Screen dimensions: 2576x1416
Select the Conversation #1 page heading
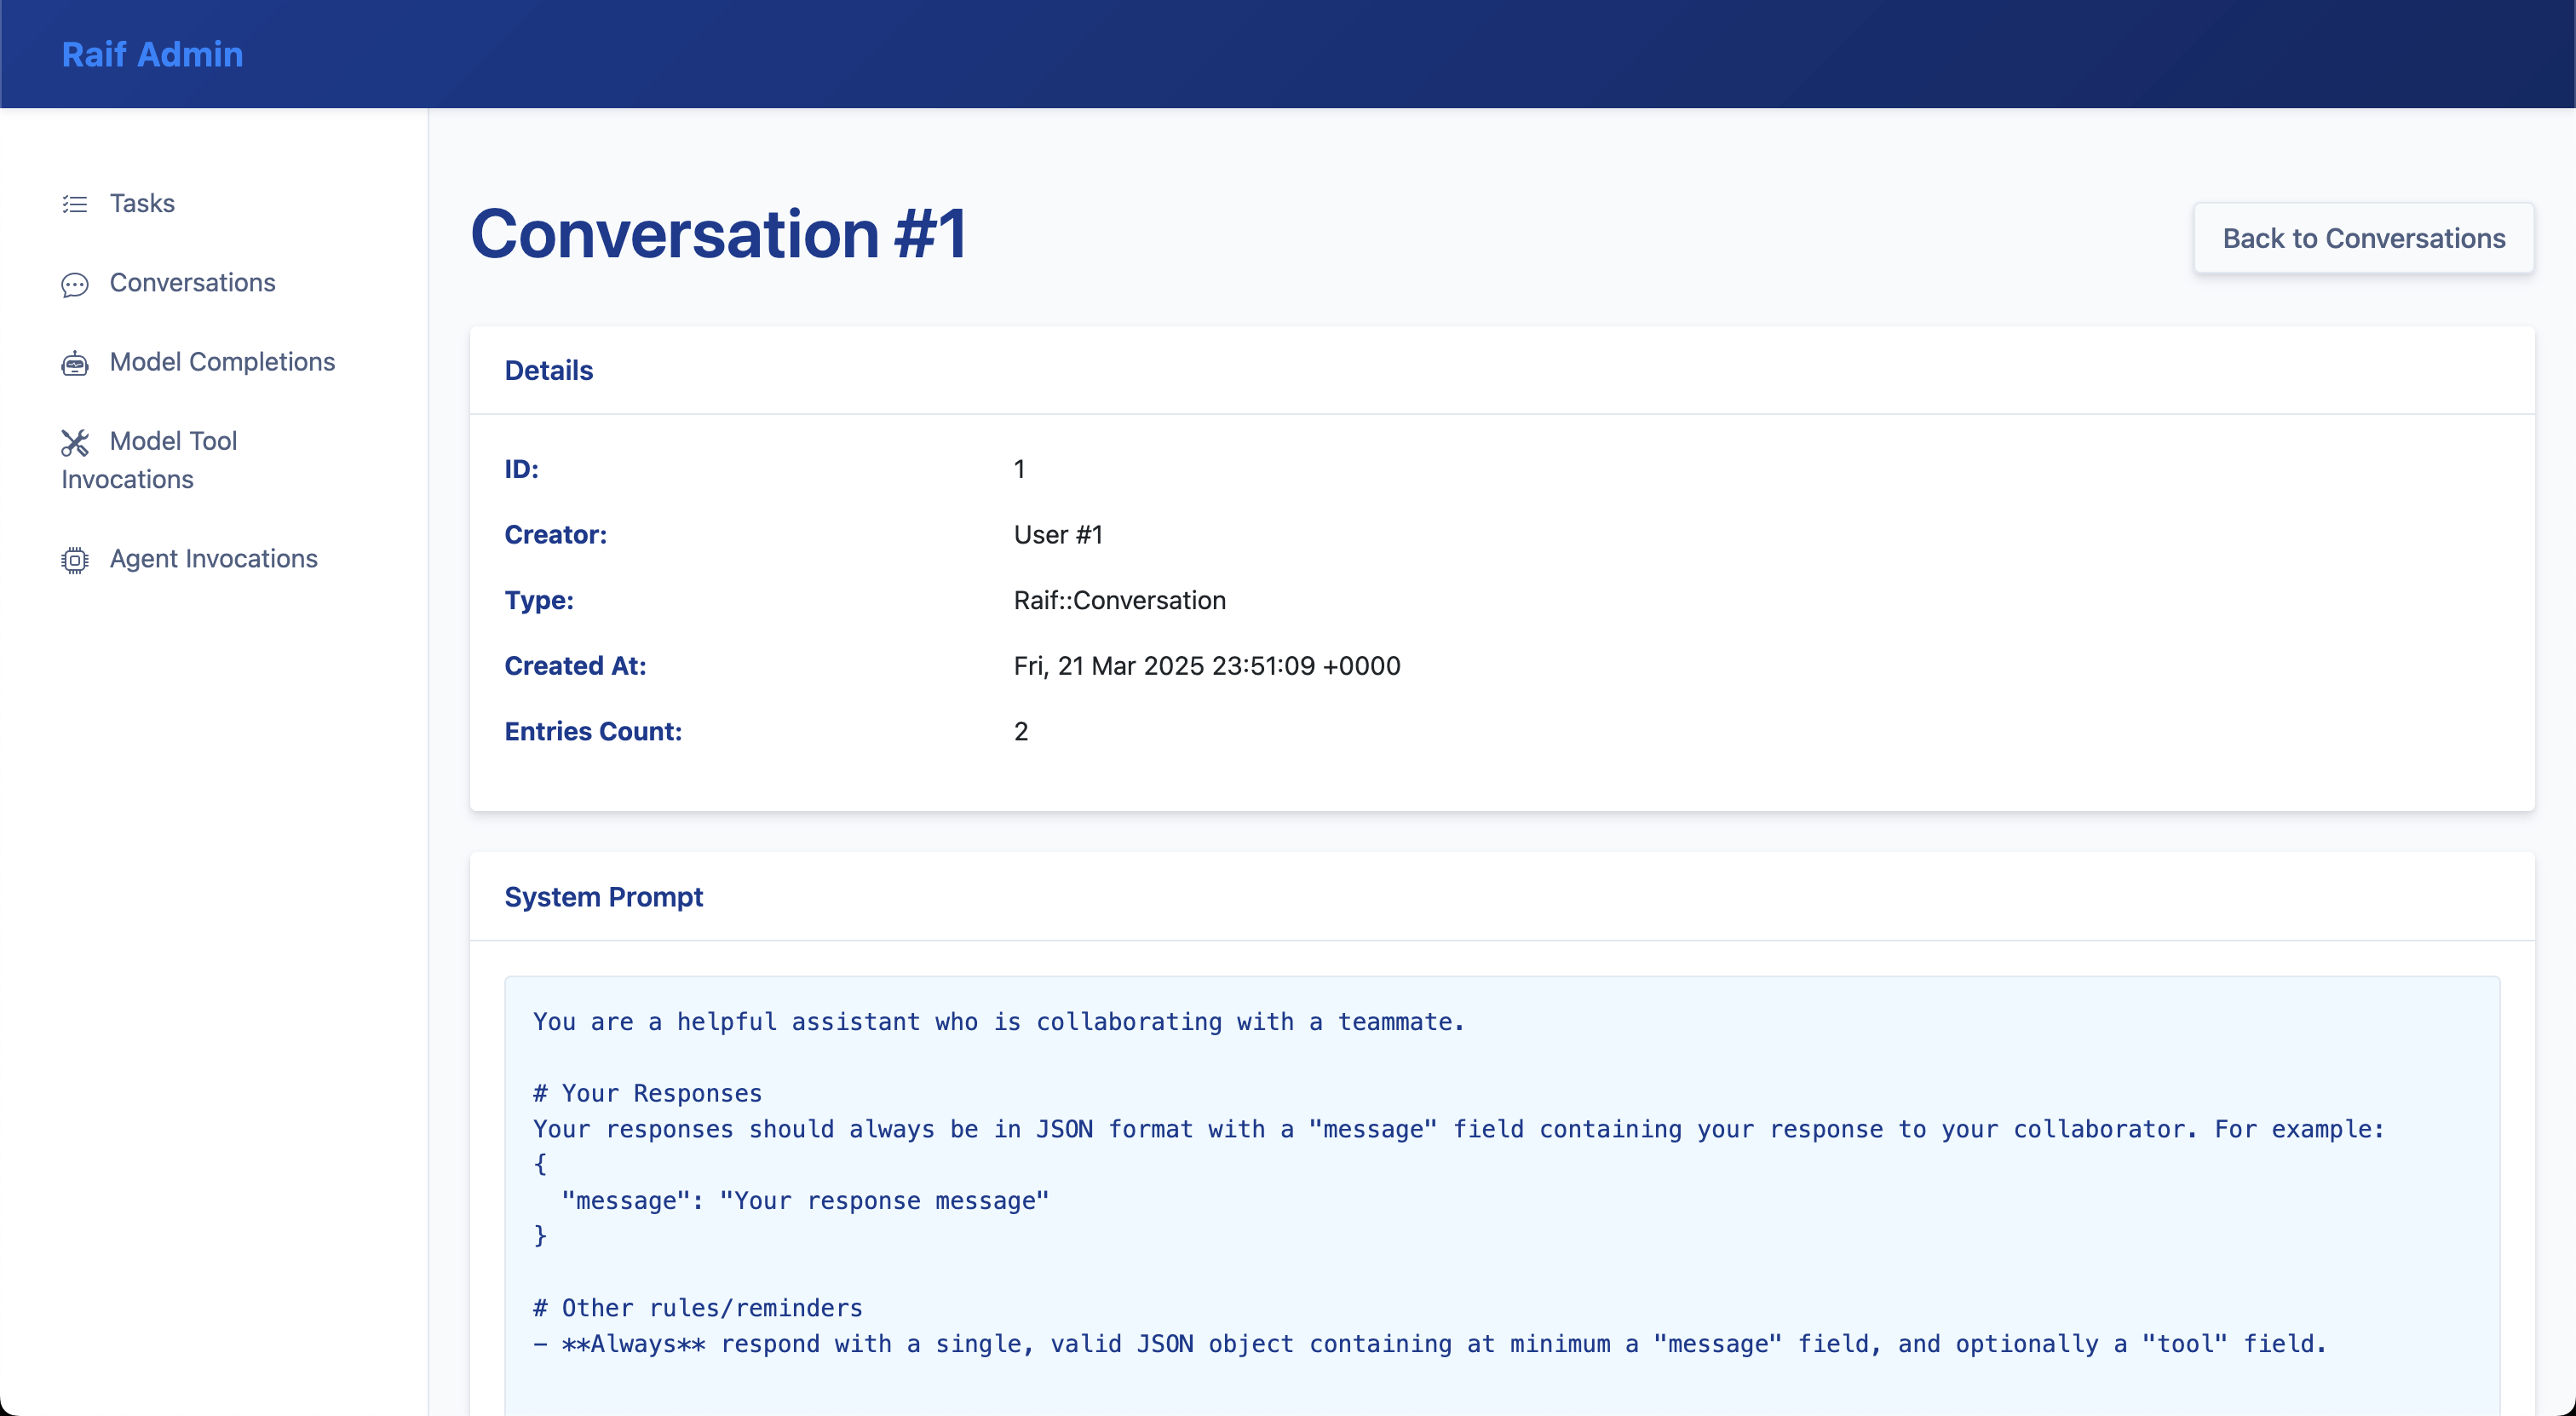point(718,234)
